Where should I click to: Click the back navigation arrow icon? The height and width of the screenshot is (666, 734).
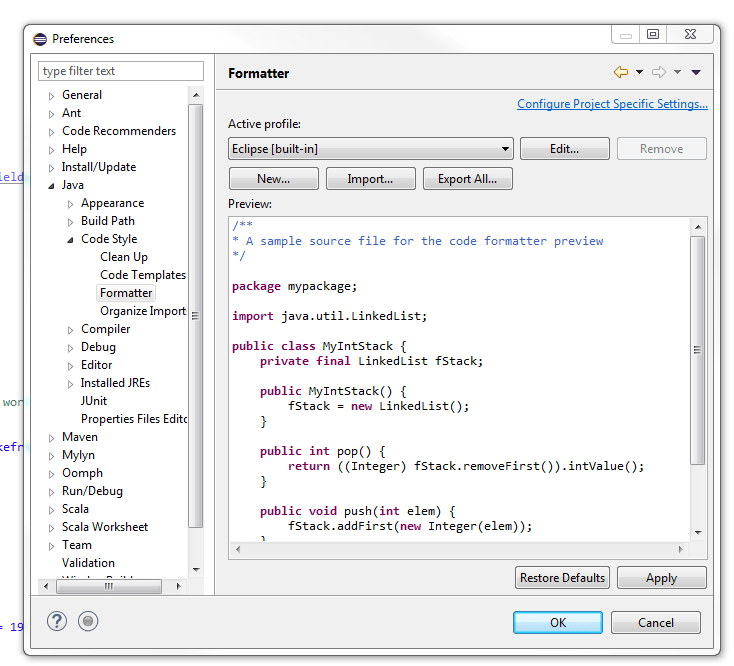point(620,72)
